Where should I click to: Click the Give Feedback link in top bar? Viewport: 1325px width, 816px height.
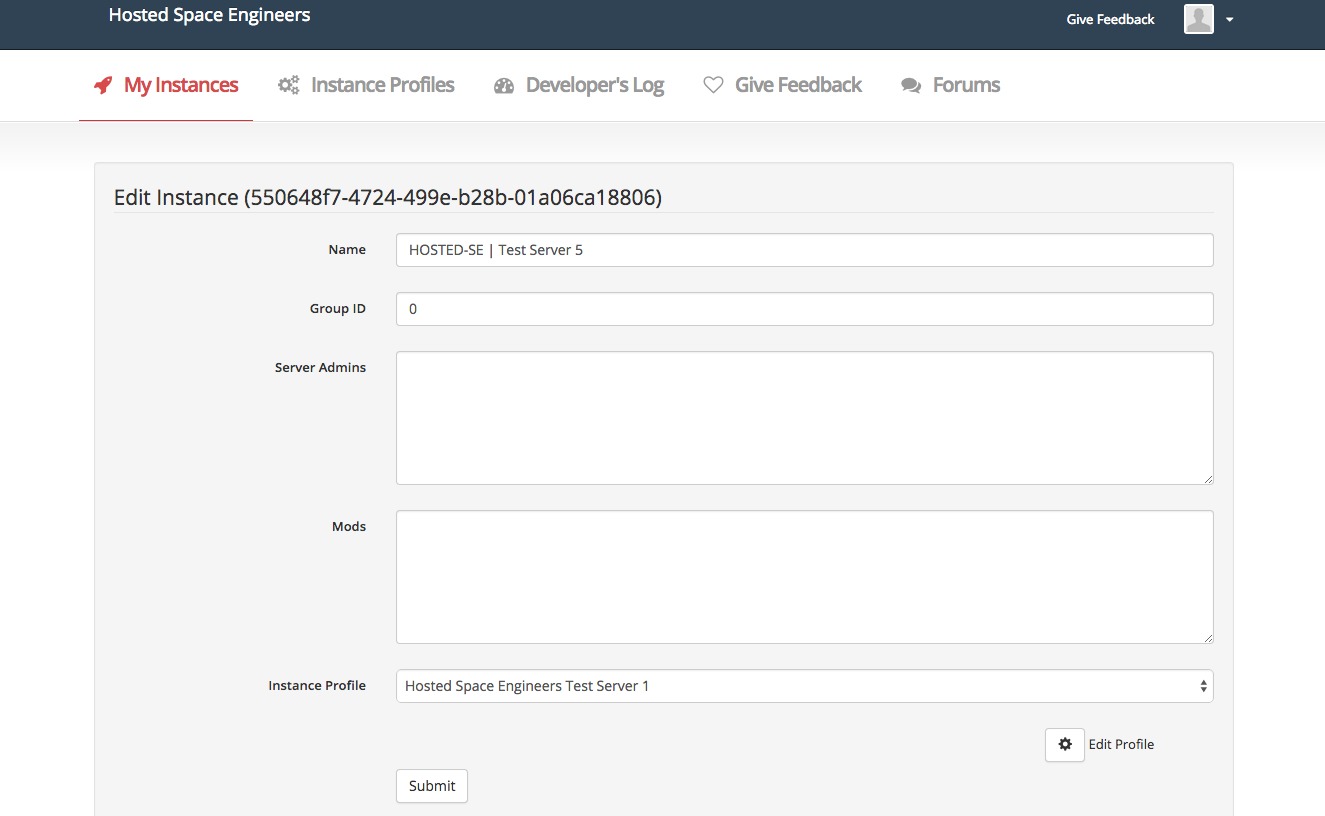[x=1110, y=19]
